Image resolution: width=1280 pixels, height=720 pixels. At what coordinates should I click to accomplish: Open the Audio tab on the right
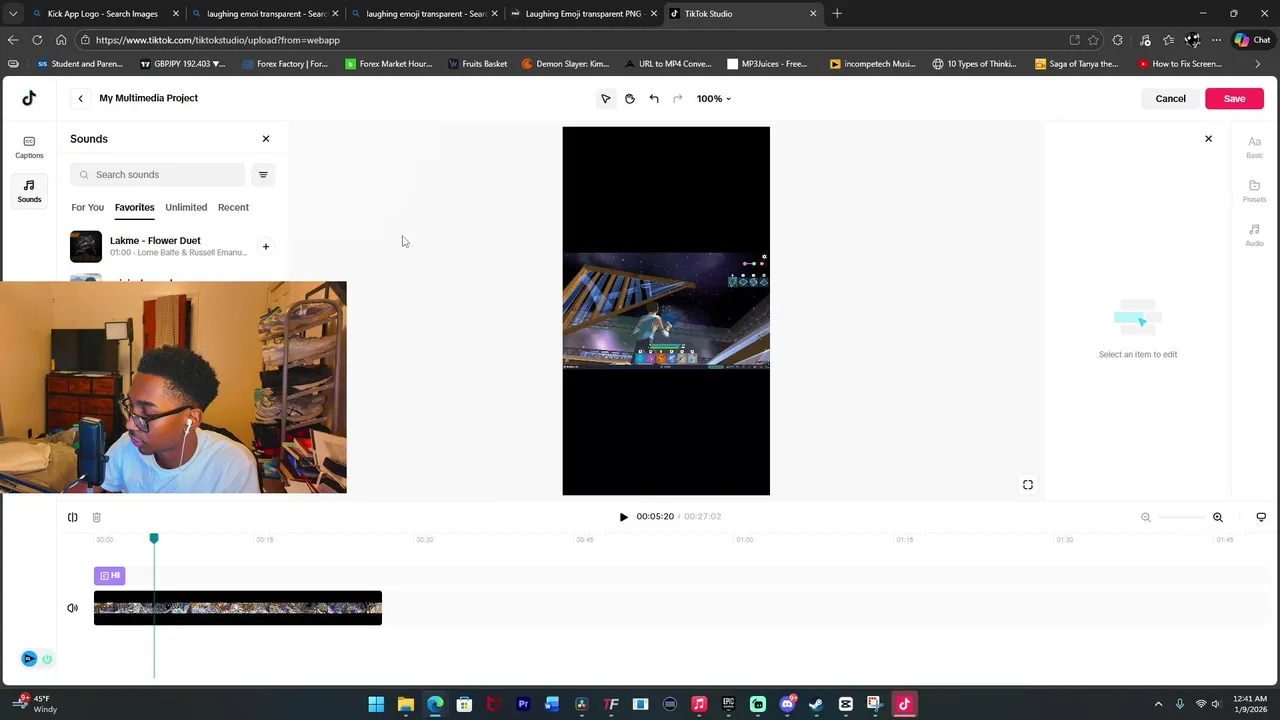pyautogui.click(x=1254, y=235)
